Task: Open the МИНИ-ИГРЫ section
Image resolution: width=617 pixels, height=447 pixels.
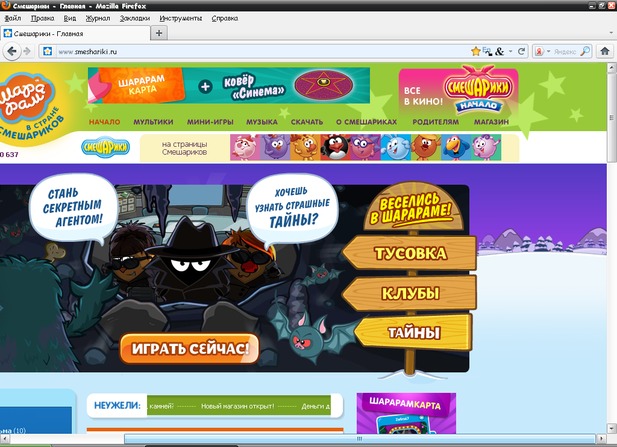Action: pos(210,122)
